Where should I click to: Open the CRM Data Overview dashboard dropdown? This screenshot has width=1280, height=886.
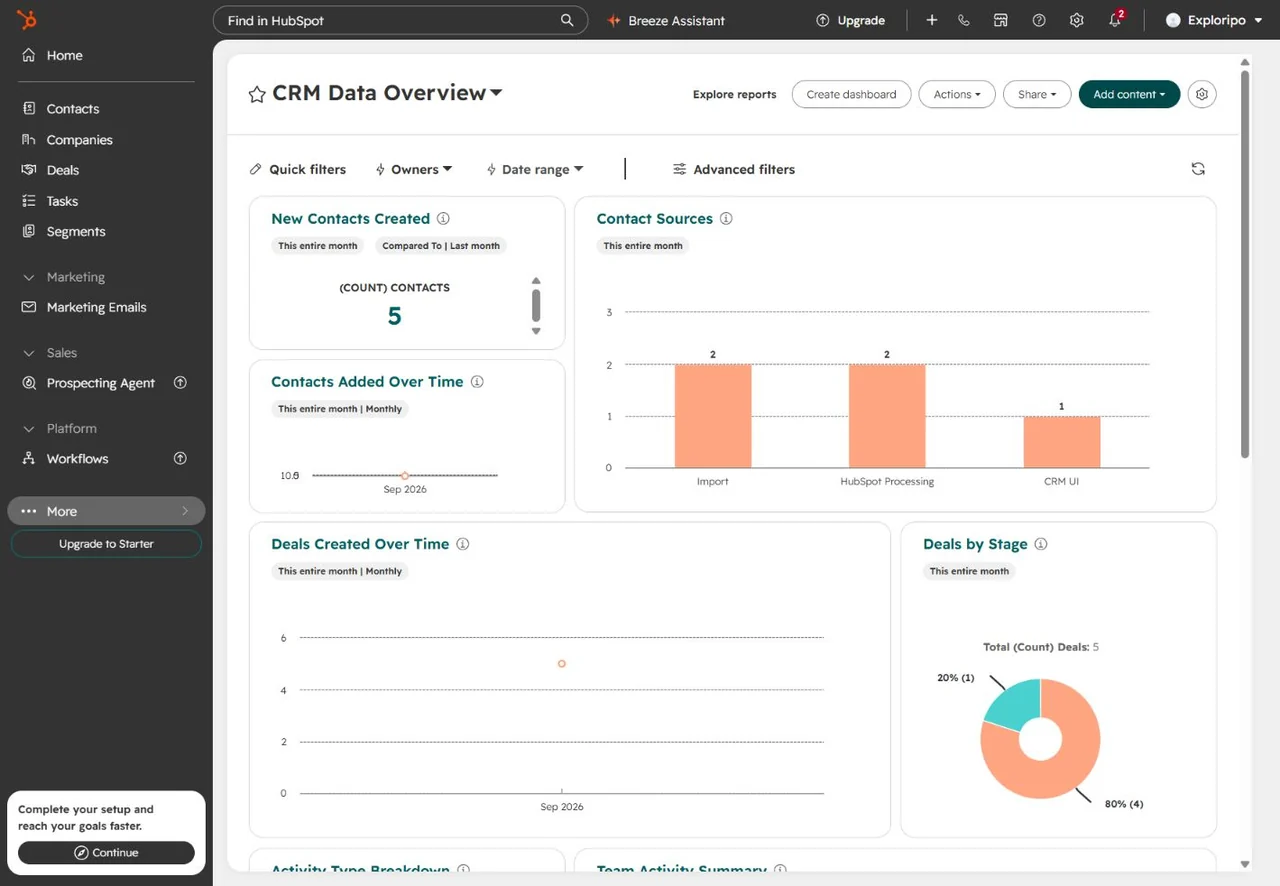[495, 93]
